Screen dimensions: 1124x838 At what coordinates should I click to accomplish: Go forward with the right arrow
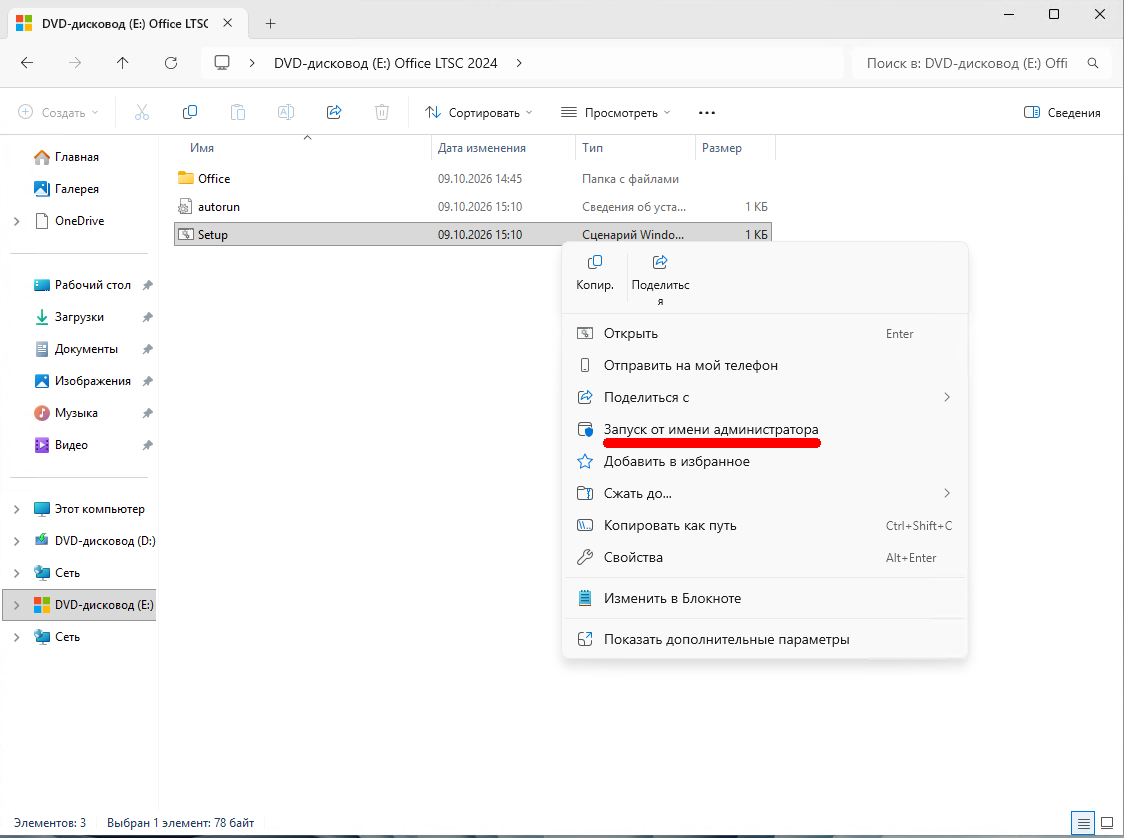[x=75, y=63]
